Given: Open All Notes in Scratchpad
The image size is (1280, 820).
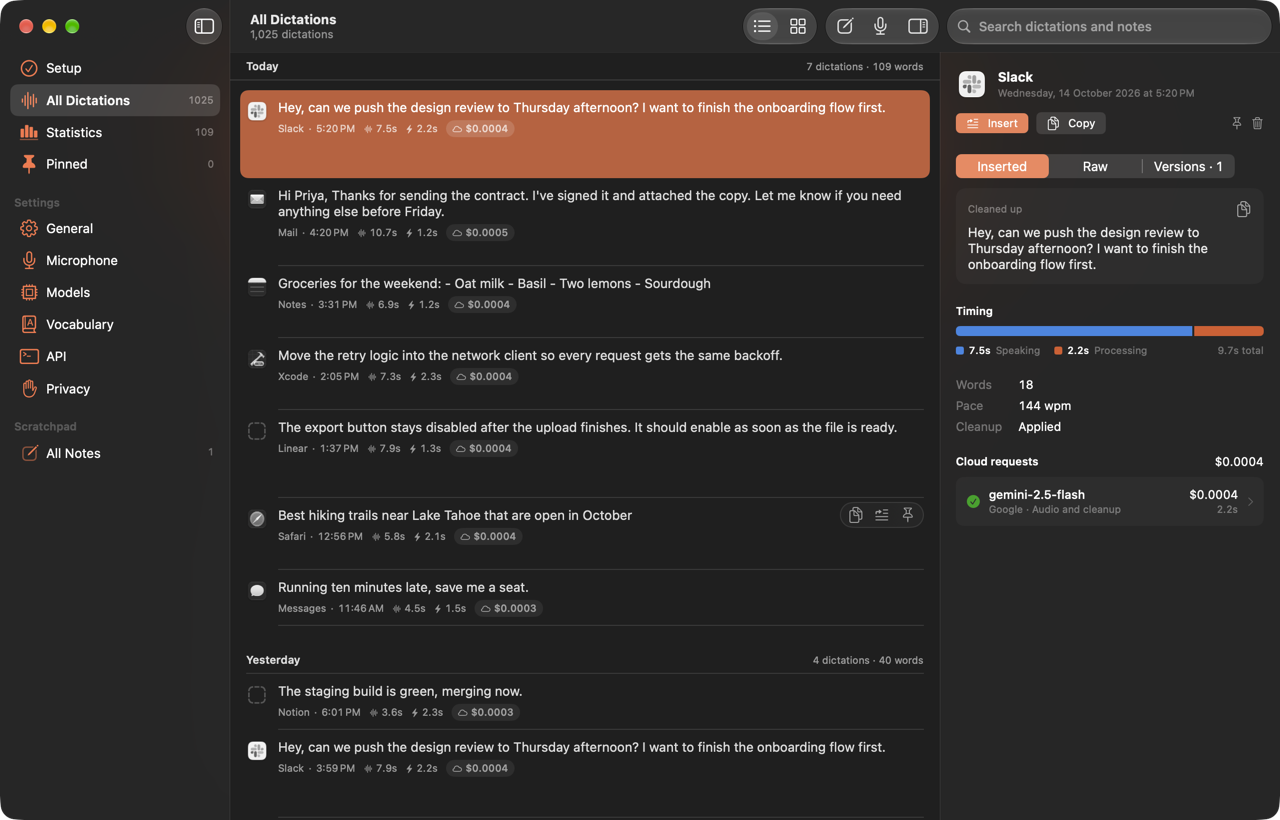Looking at the screenshot, I should [x=115, y=453].
